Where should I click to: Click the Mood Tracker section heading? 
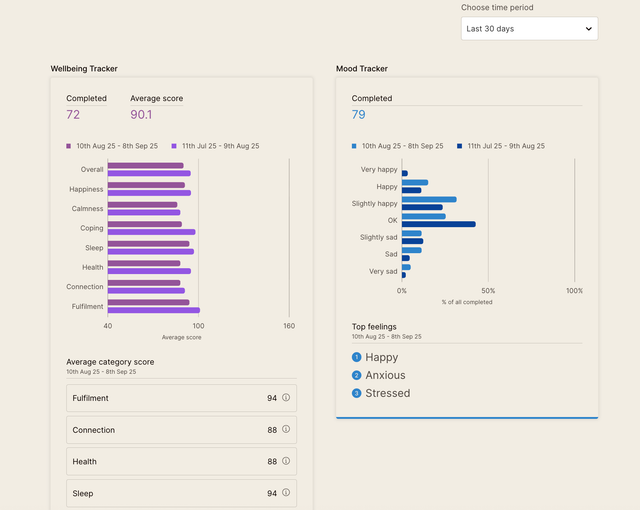362,69
